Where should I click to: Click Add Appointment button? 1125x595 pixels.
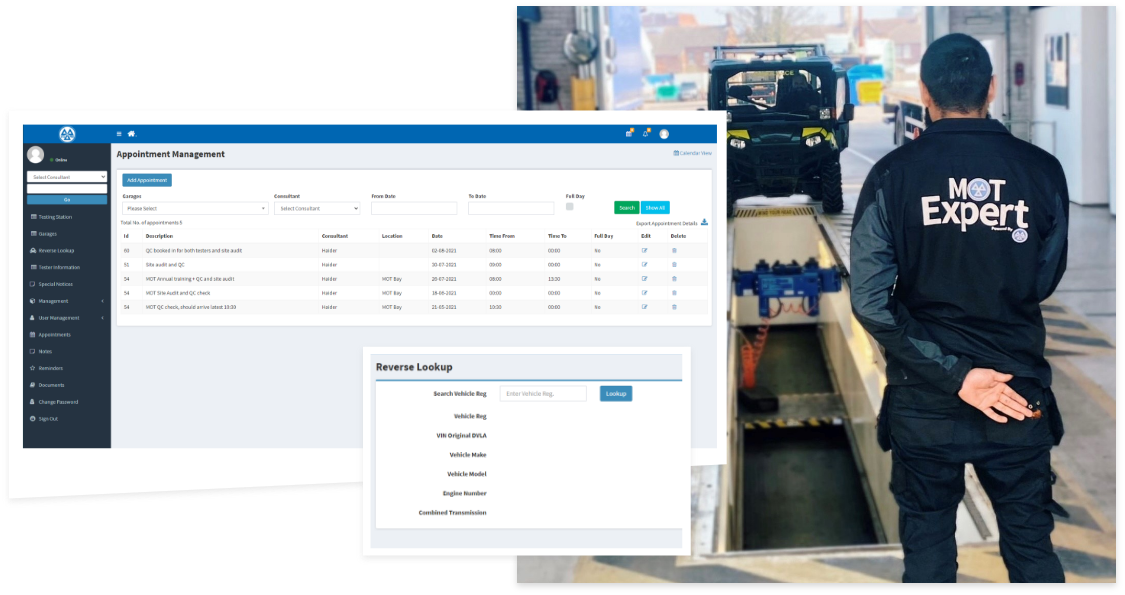pyautogui.click(x=147, y=180)
